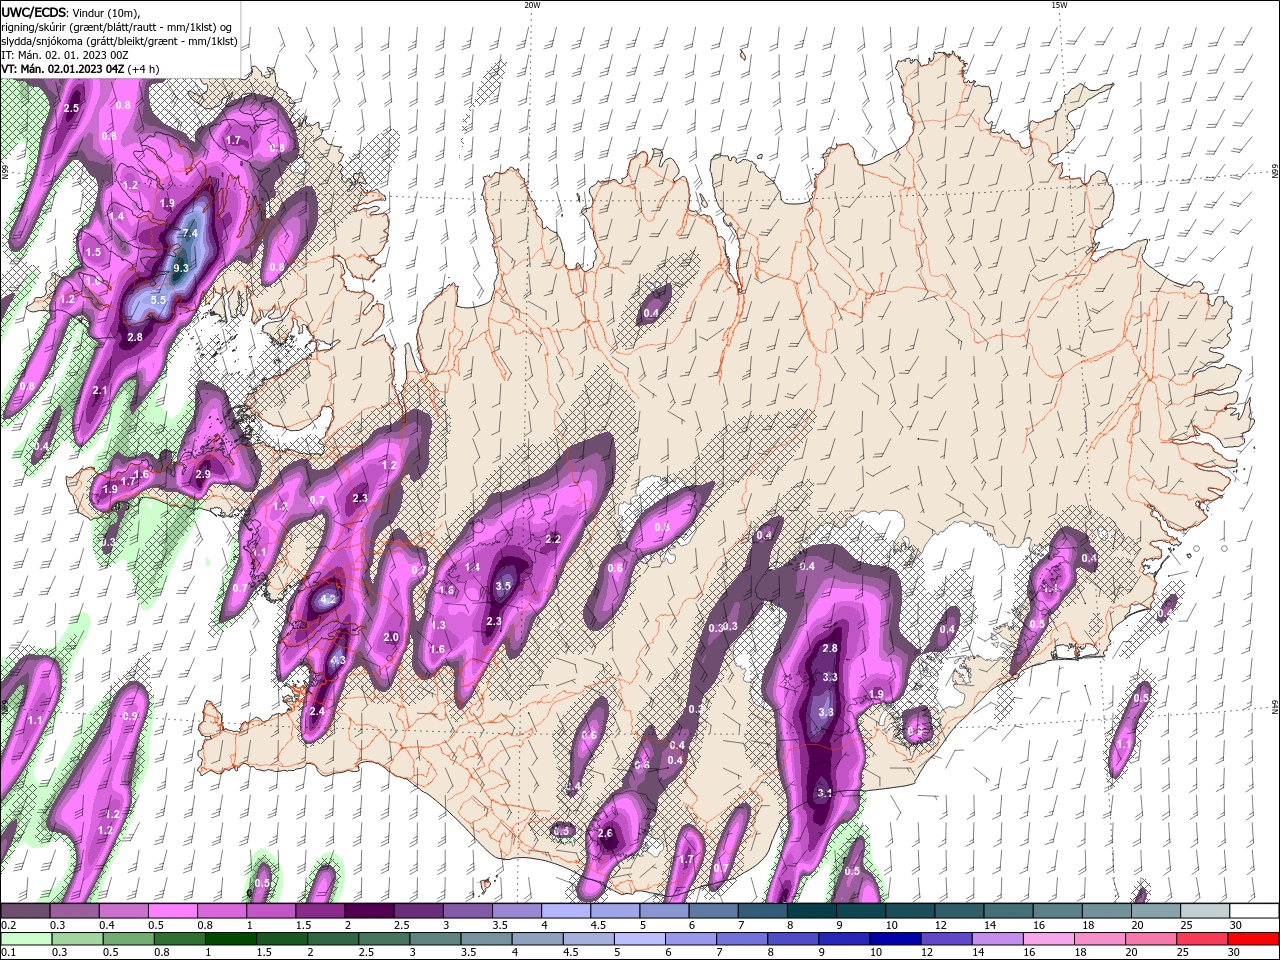Pick the dull mauve first snow swatch above 0.2
1280x960 pixels.
[x=25, y=911]
